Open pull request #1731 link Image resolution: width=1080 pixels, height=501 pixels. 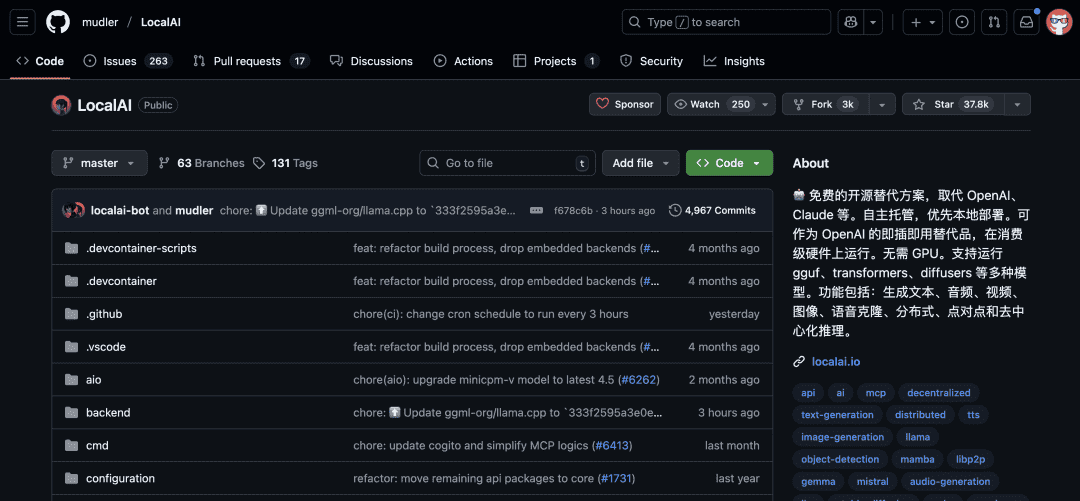(616, 478)
